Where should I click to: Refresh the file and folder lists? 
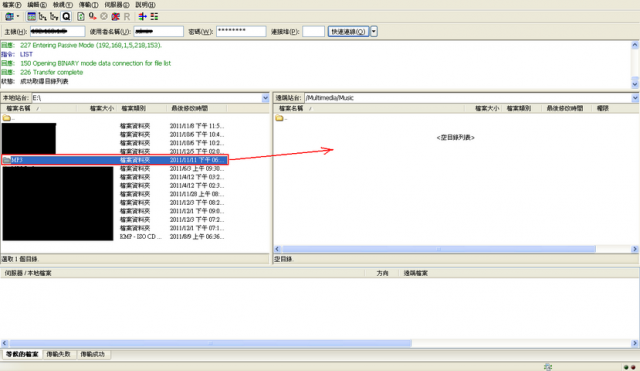tap(81, 17)
